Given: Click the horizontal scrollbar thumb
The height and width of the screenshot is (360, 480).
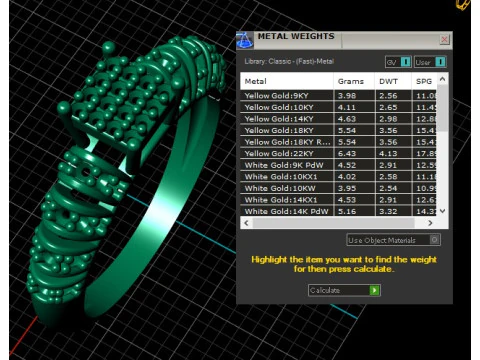Looking at the screenshot, I should (333, 223).
